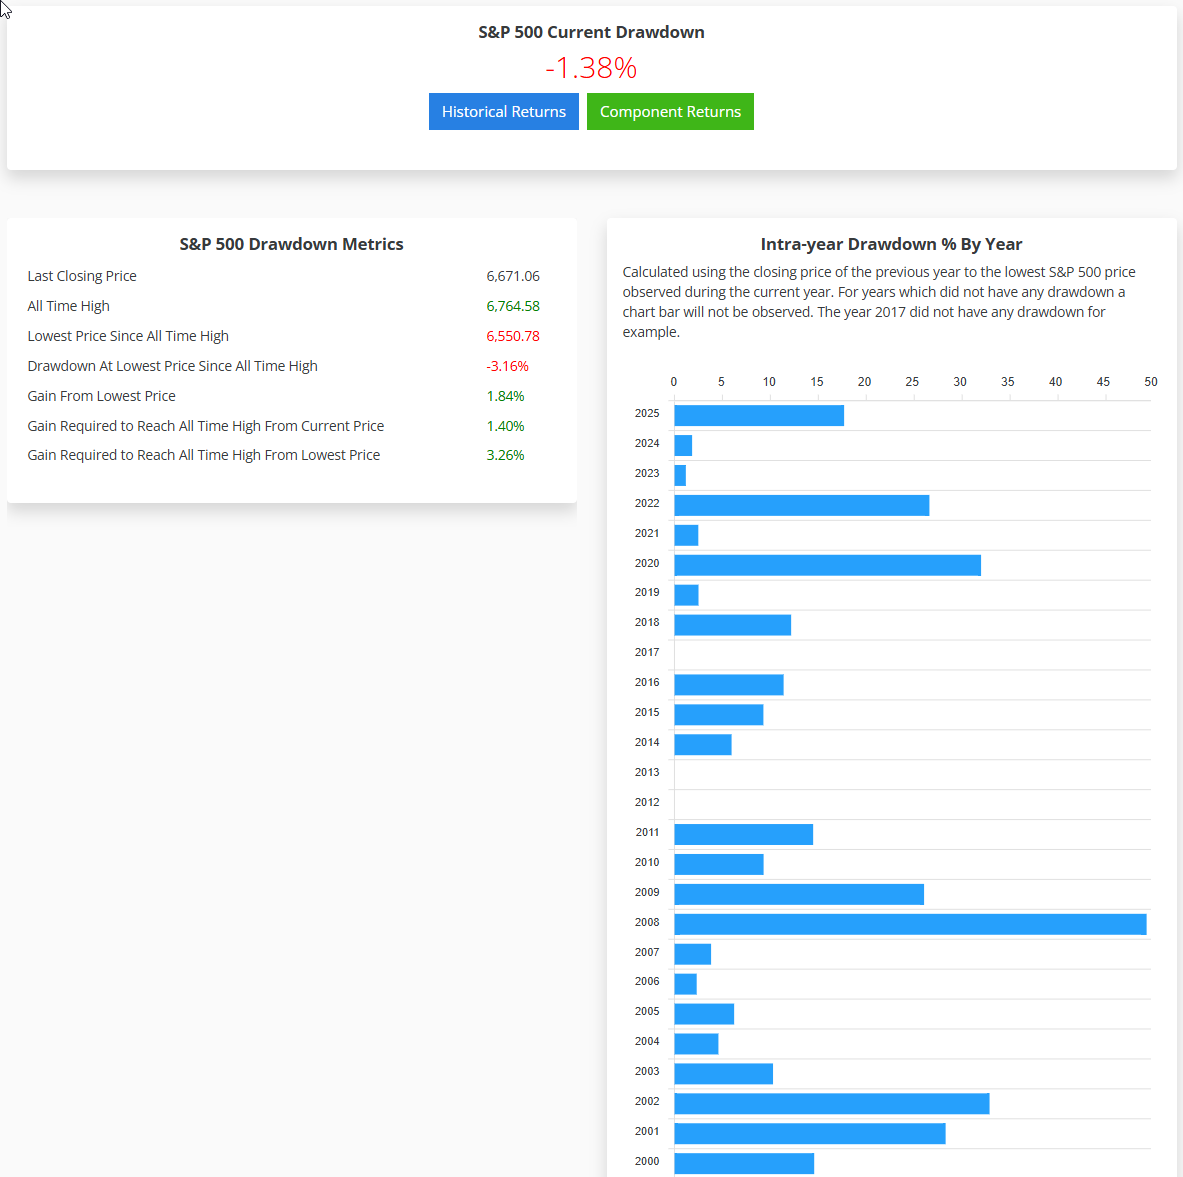Image resolution: width=1183 pixels, height=1177 pixels.
Task: Click the S&P 500 Current Drawdown heading
Action: pyautogui.click(x=591, y=32)
